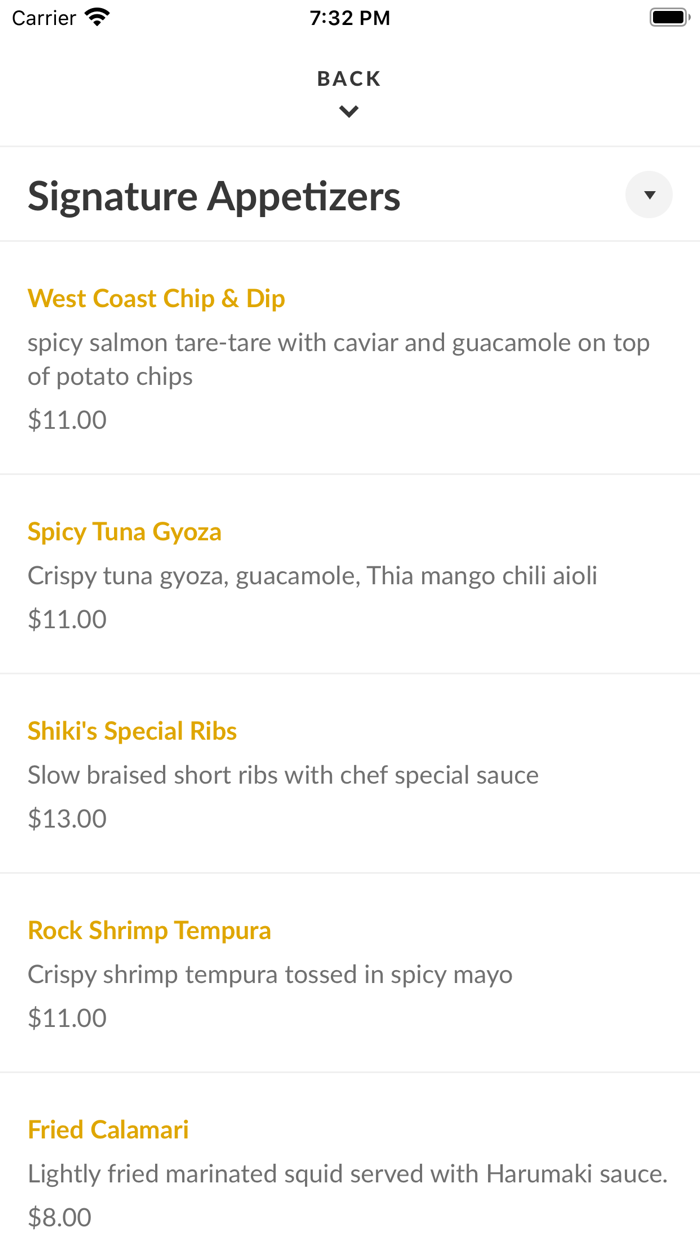Select the Signature Appetizers heading
The image size is (700, 1244).
(x=214, y=196)
